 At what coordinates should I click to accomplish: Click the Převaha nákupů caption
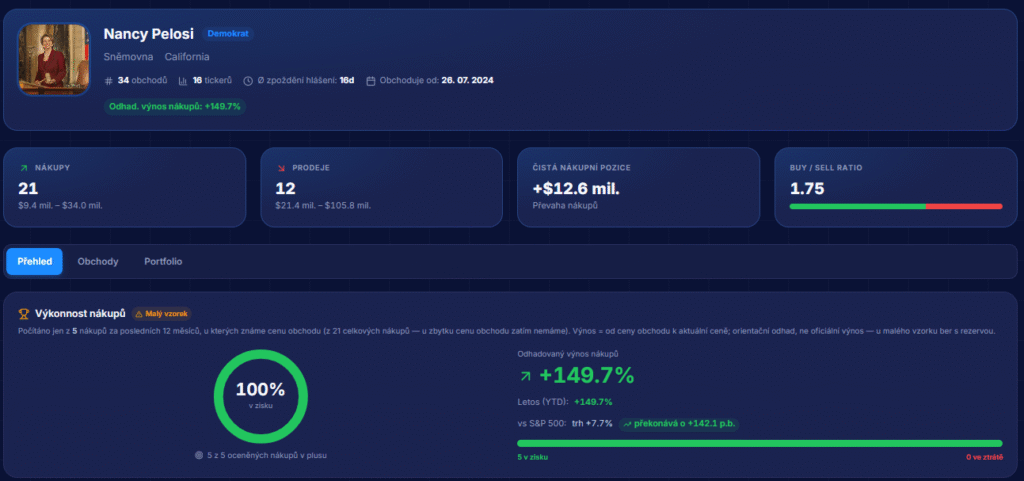coord(565,206)
